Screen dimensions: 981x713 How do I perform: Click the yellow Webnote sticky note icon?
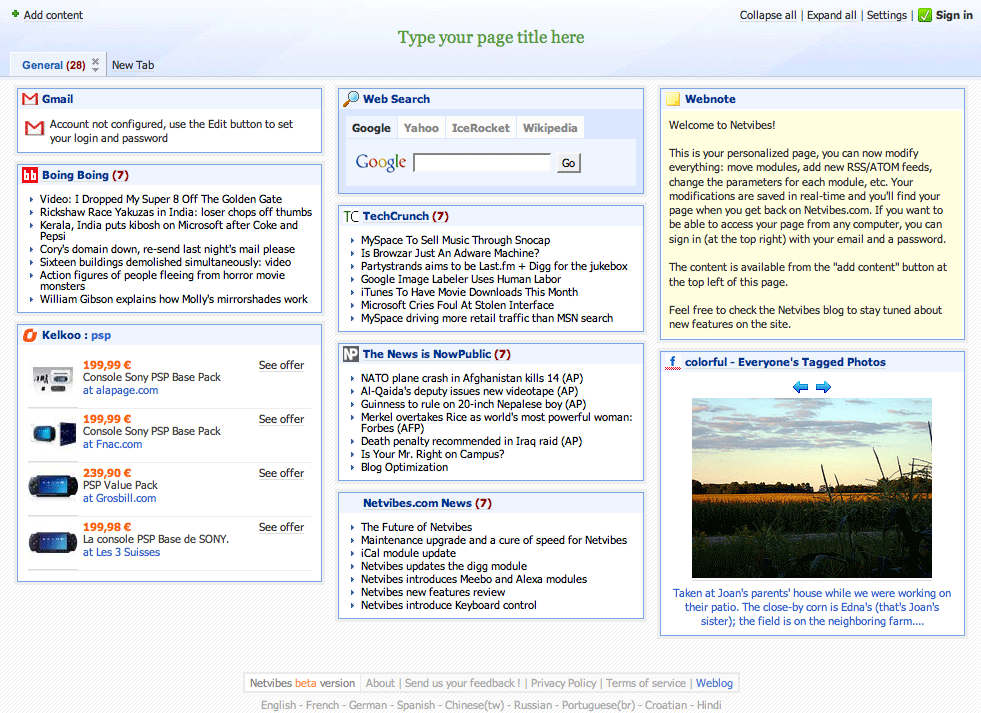[x=673, y=99]
